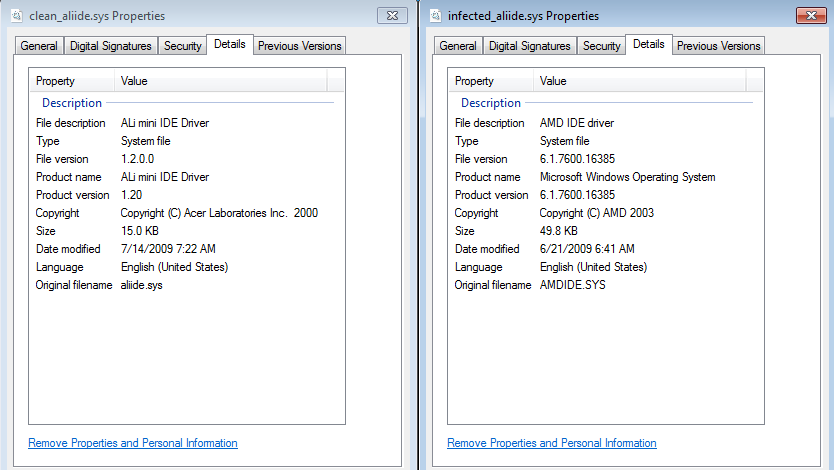Viewport: 834px width, 470px height.
Task: Click file icon in clean_aliide.sys title bar
Action: click(x=17, y=15)
